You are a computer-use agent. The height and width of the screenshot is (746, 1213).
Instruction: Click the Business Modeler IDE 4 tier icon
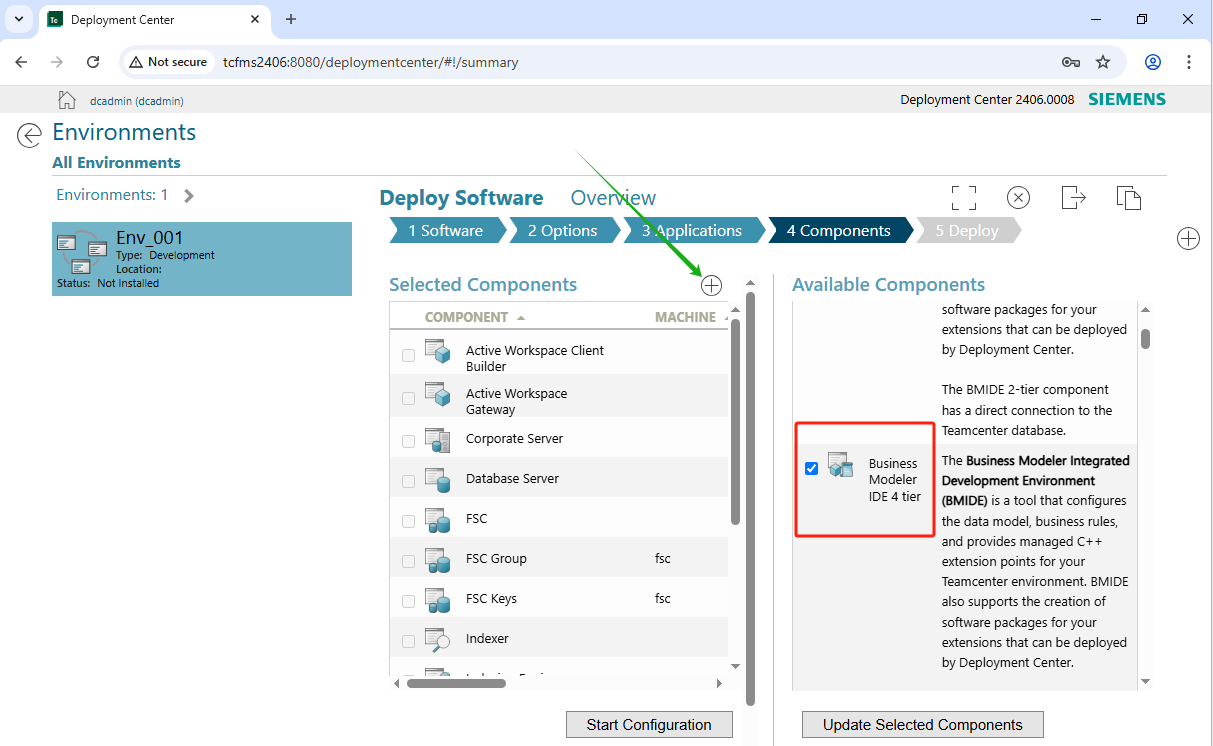[840, 465]
